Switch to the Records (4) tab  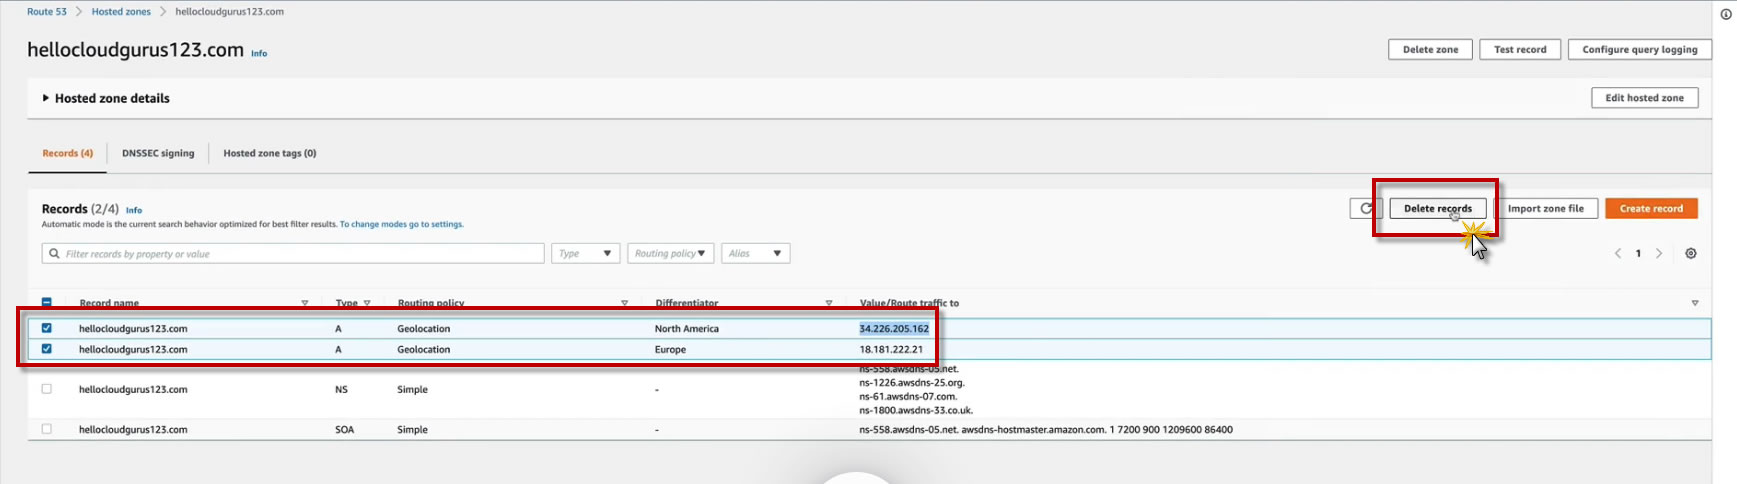click(x=67, y=153)
